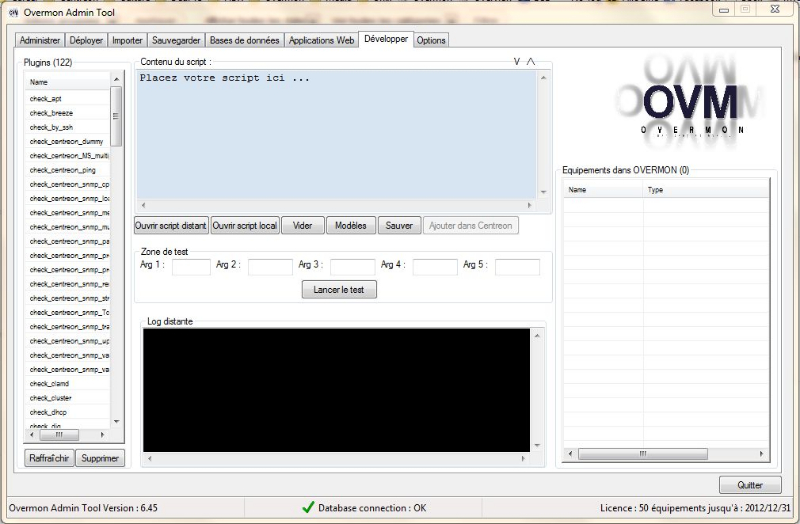Focus the Arg 1 input field

[x=191, y=267]
